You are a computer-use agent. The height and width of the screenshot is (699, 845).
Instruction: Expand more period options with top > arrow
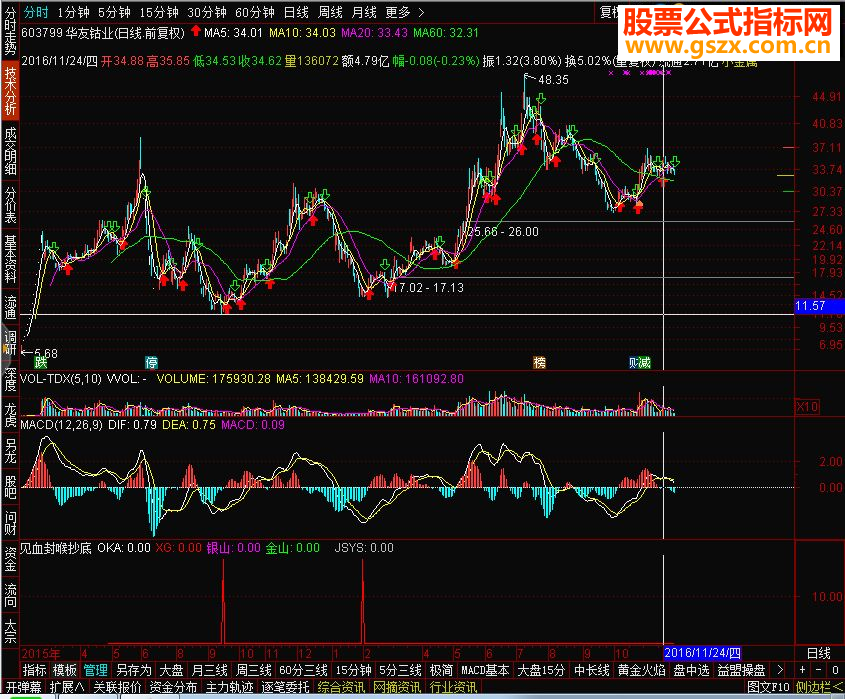[421, 12]
